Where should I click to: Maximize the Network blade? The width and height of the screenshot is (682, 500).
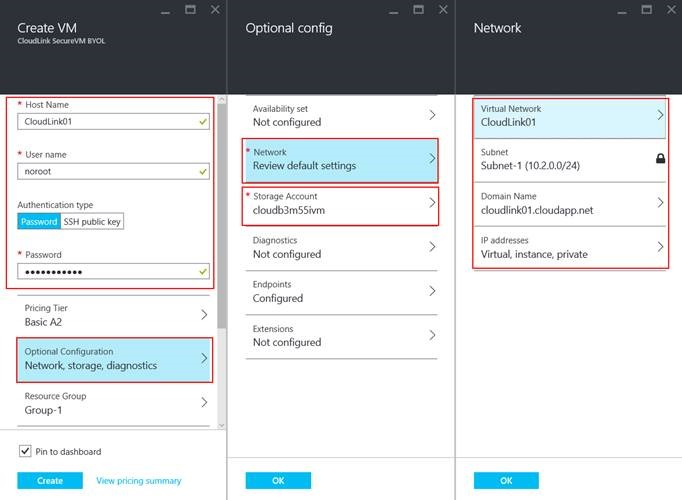click(645, 9)
